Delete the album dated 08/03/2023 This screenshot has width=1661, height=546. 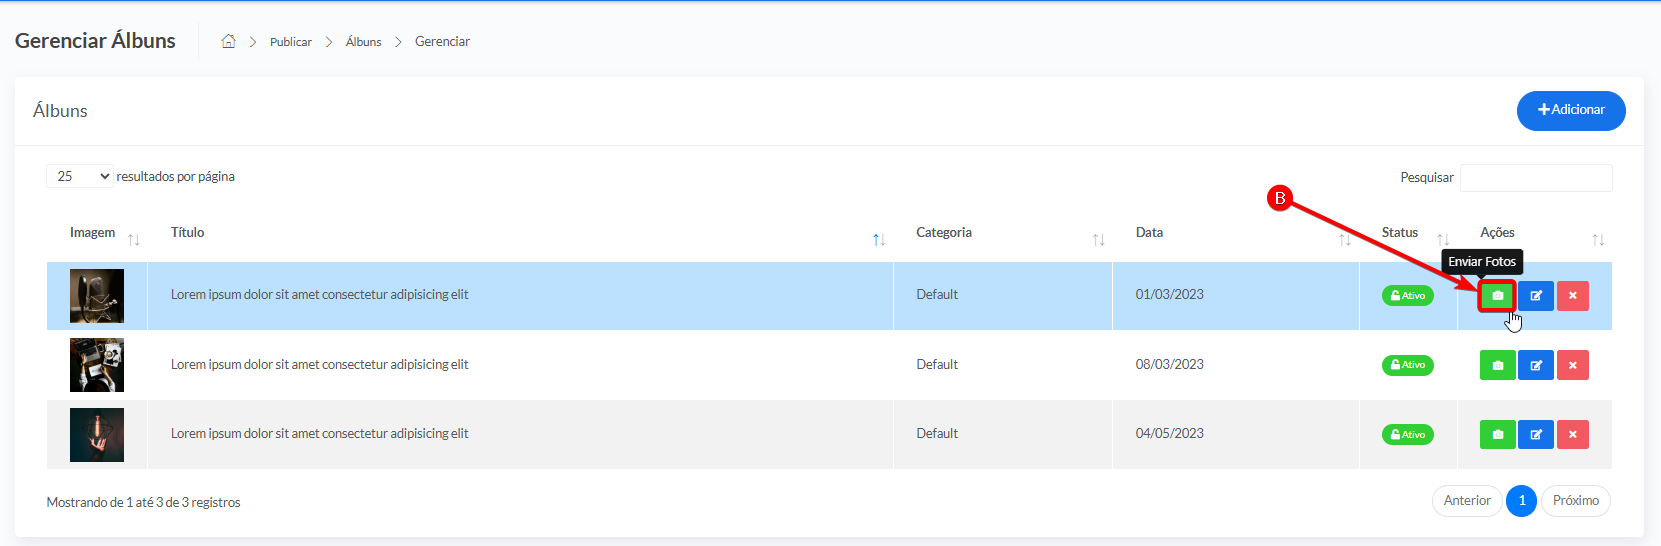pos(1572,365)
